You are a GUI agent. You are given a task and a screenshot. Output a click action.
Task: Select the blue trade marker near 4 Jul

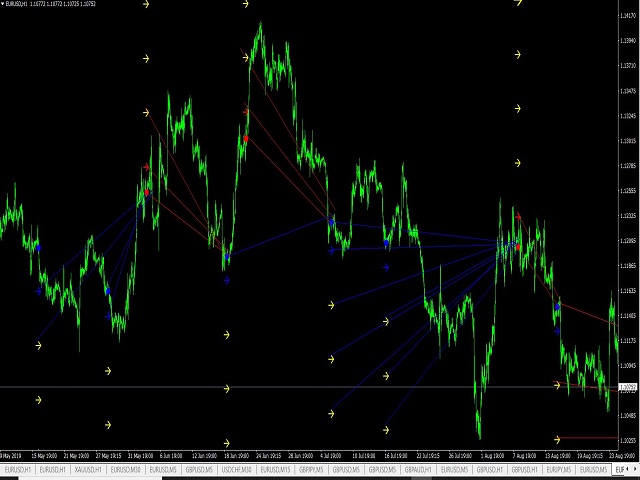pos(331,222)
